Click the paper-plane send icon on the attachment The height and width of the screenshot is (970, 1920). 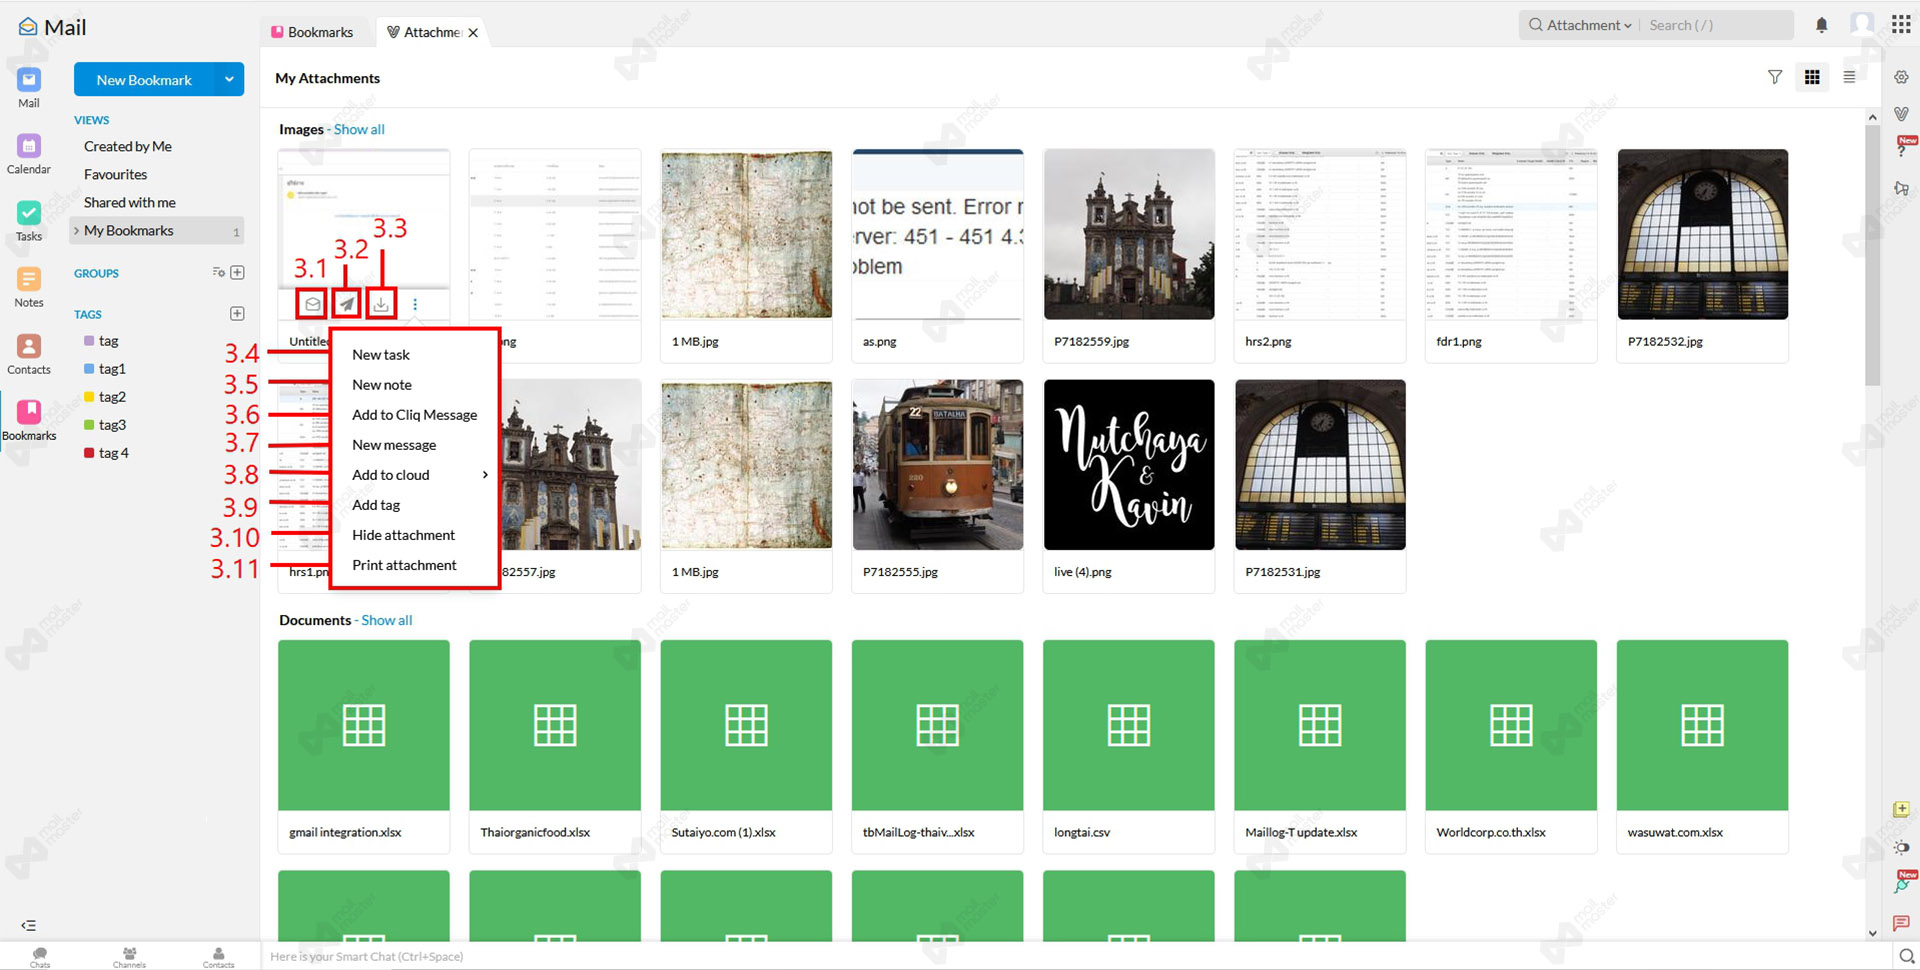(347, 303)
